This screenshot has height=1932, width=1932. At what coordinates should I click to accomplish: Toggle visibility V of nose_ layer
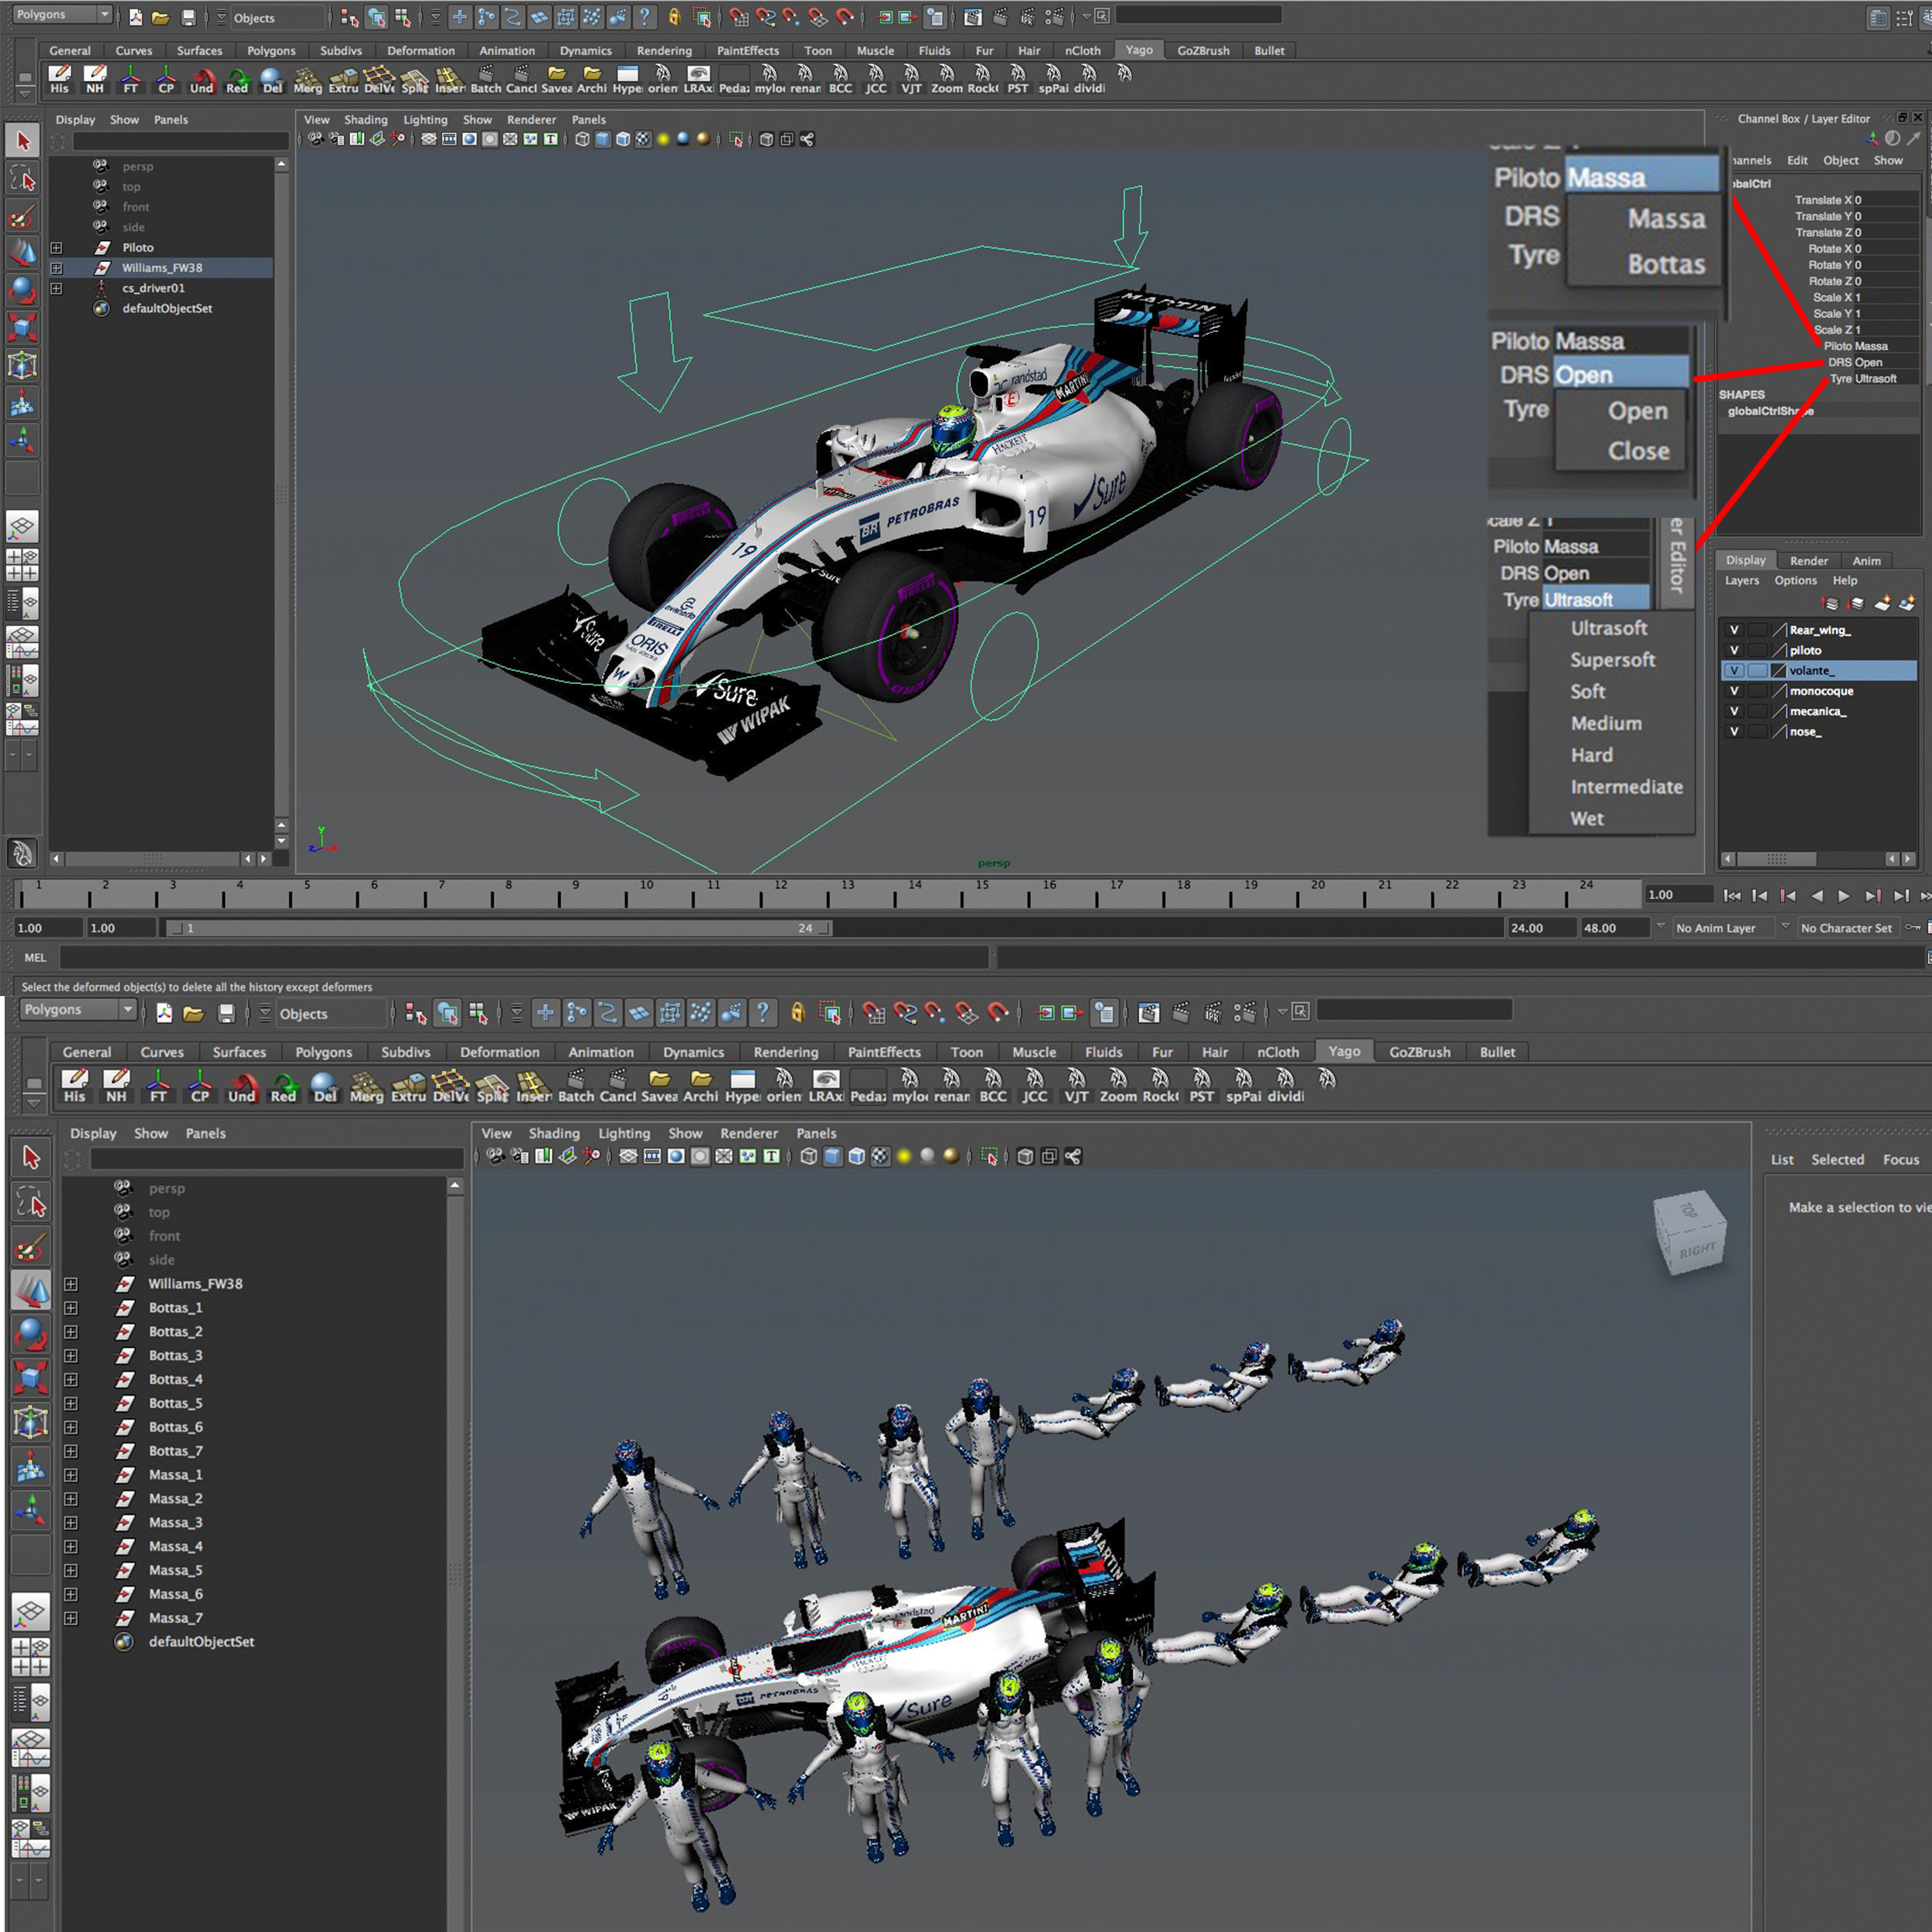coord(1734,732)
